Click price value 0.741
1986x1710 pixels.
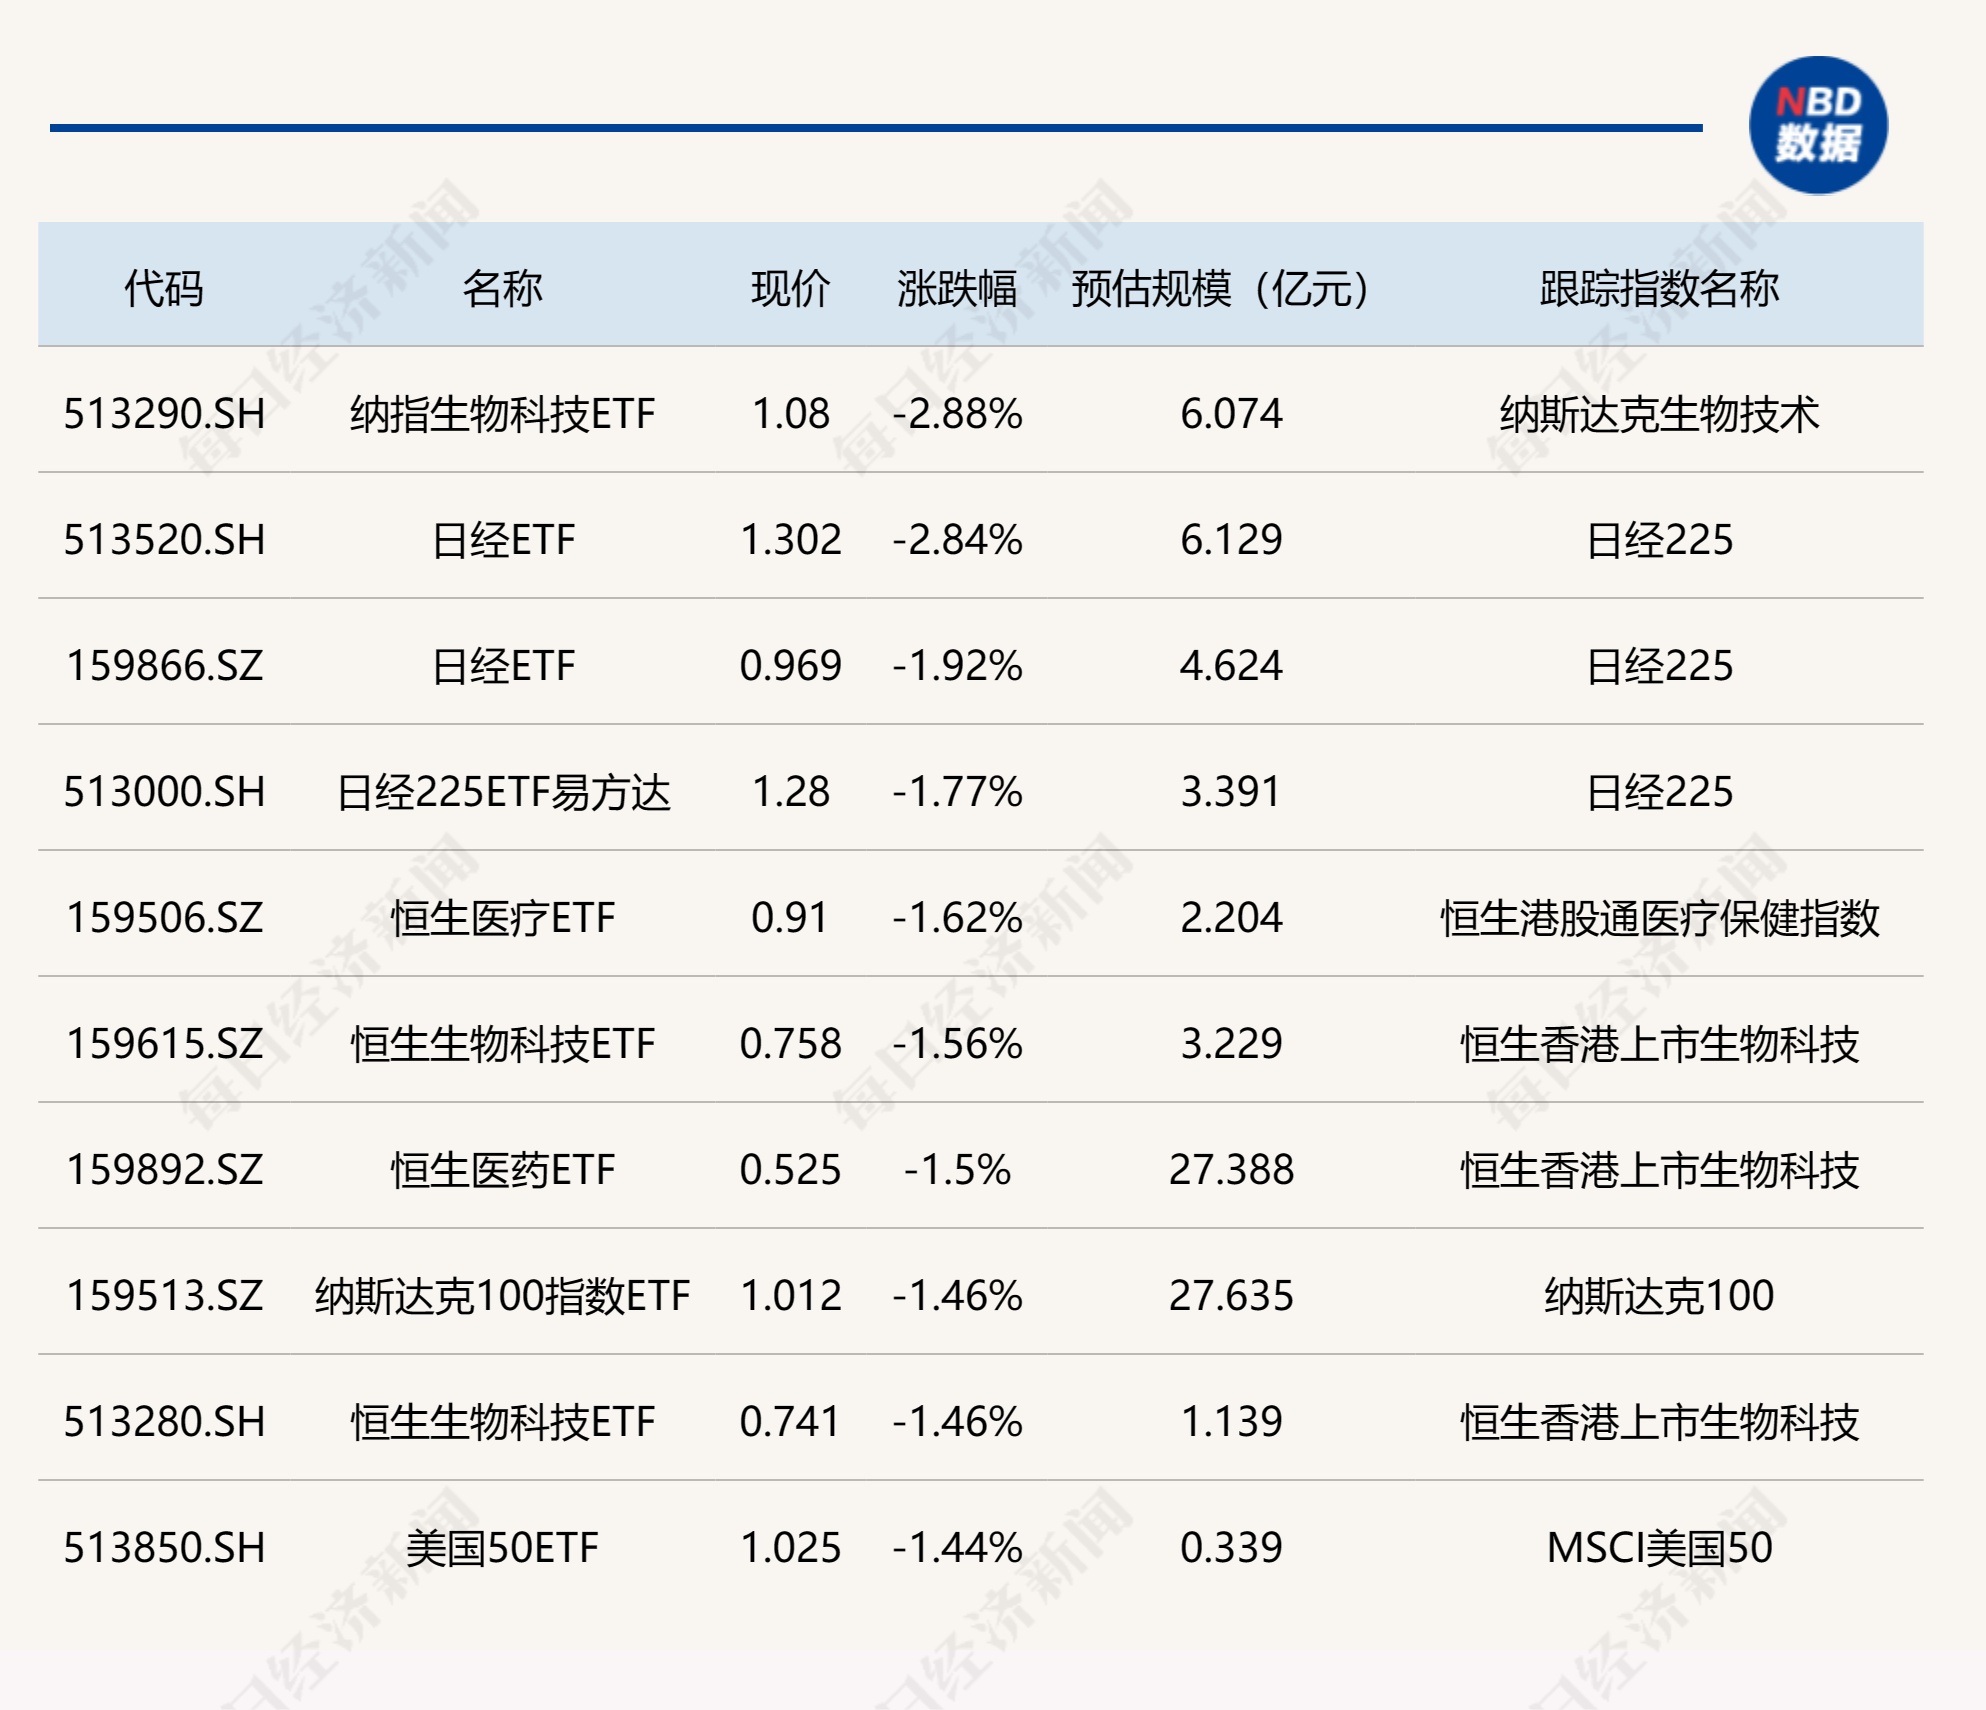click(x=790, y=1422)
